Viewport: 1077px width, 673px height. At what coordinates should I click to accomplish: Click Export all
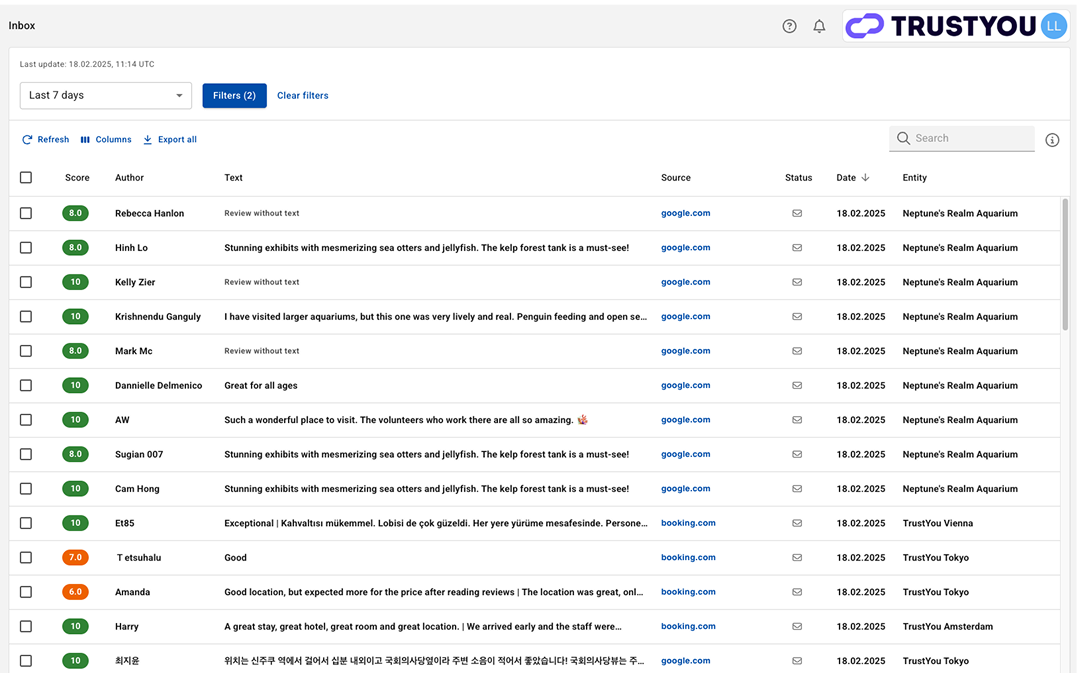click(x=170, y=139)
